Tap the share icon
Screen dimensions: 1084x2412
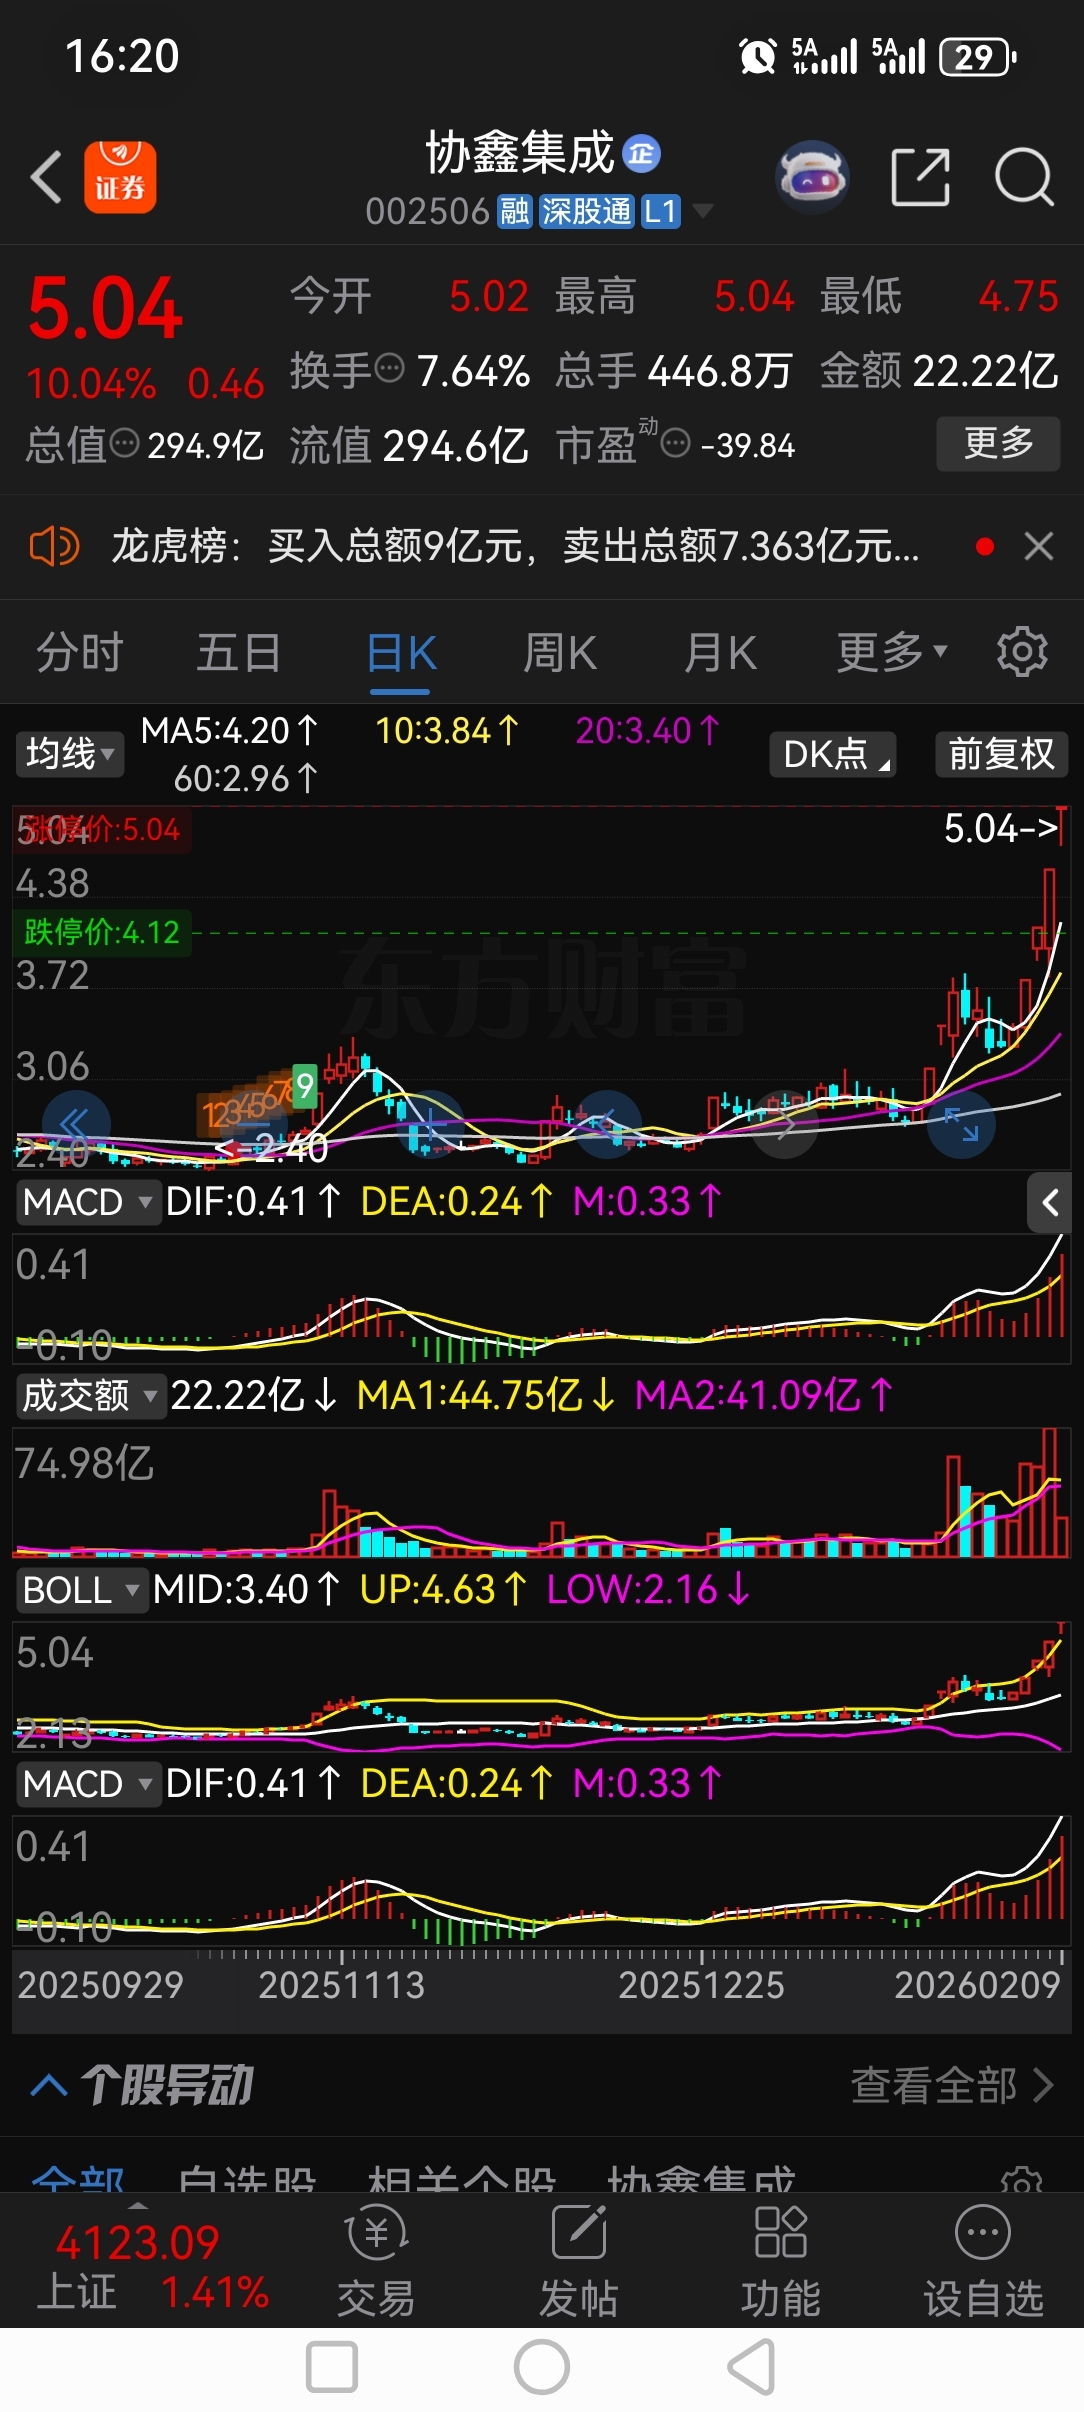coord(920,177)
